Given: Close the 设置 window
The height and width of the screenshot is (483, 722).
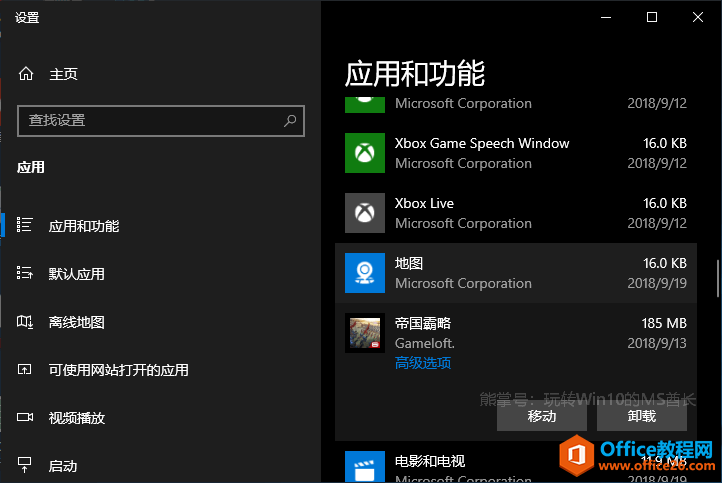Looking at the screenshot, I should coord(698,17).
